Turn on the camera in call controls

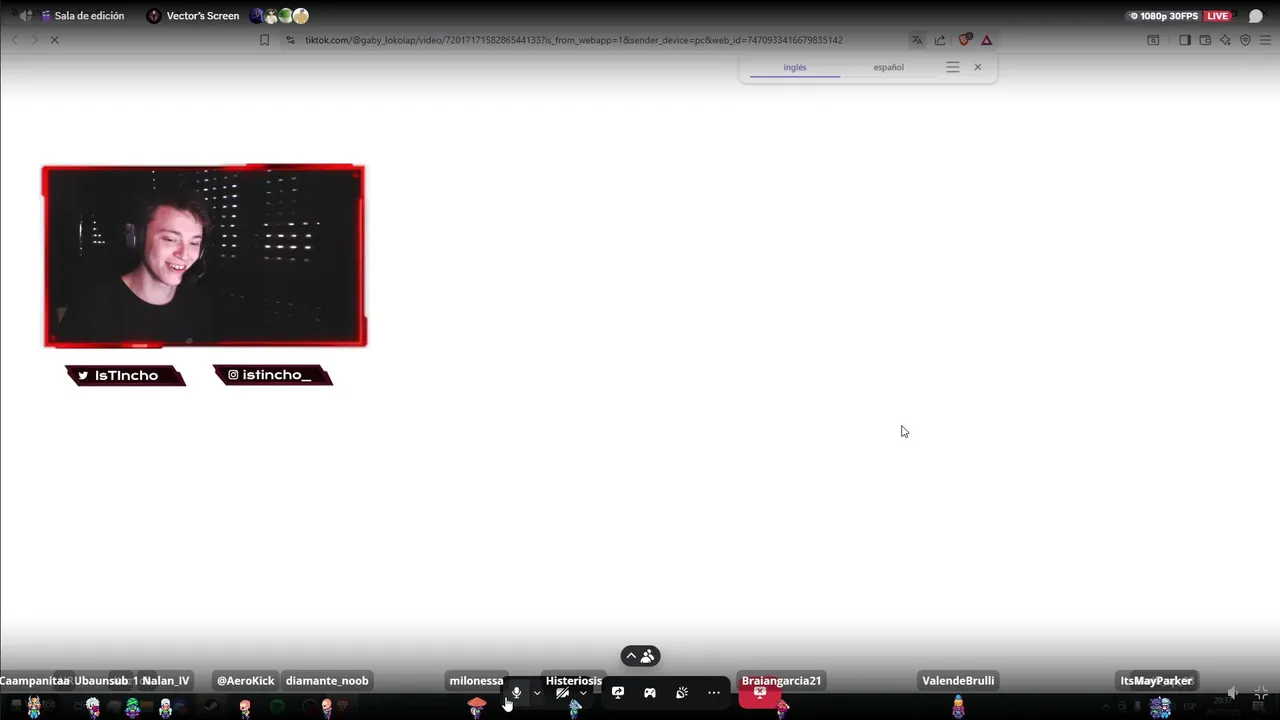(x=563, y=692)
